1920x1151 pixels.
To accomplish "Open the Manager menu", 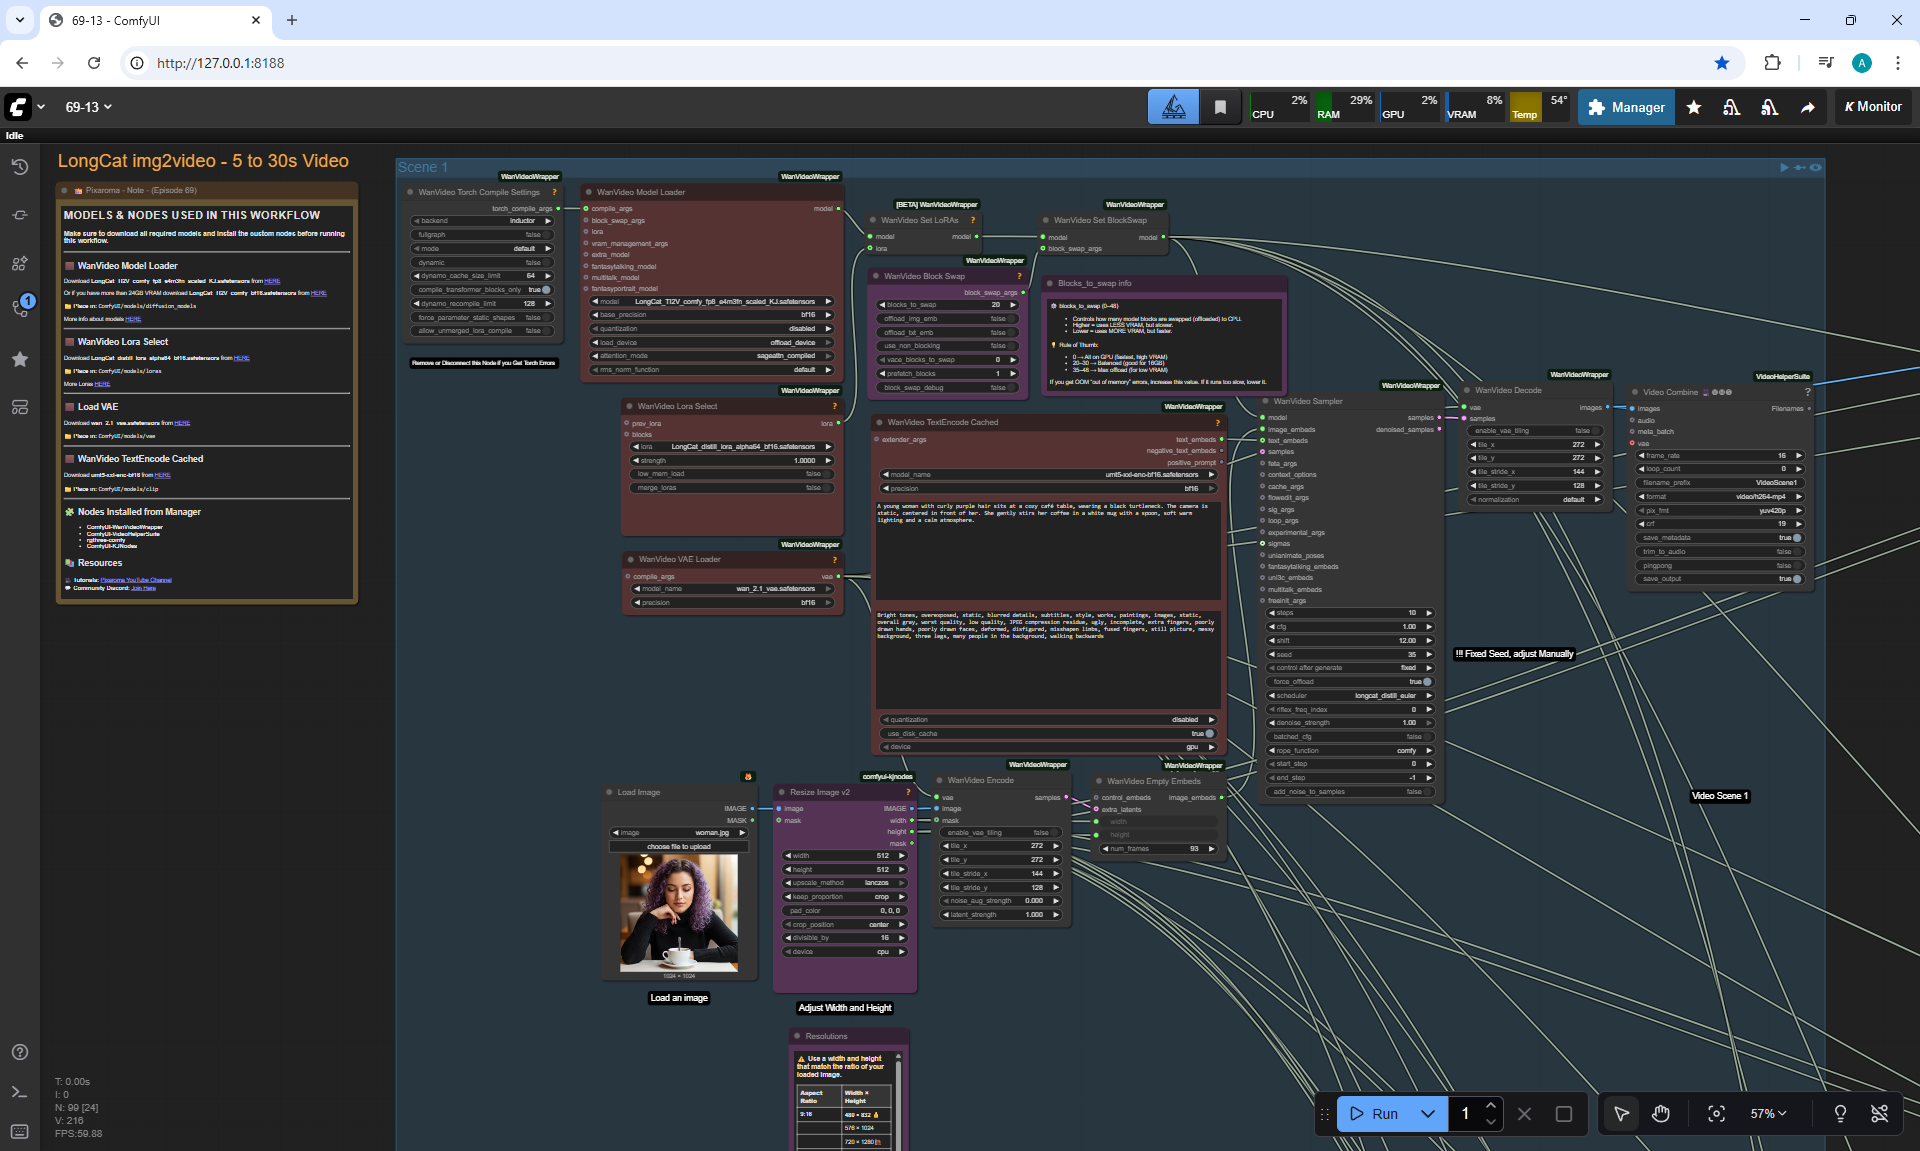I will pyautogui.click(x=1626, y=107).
